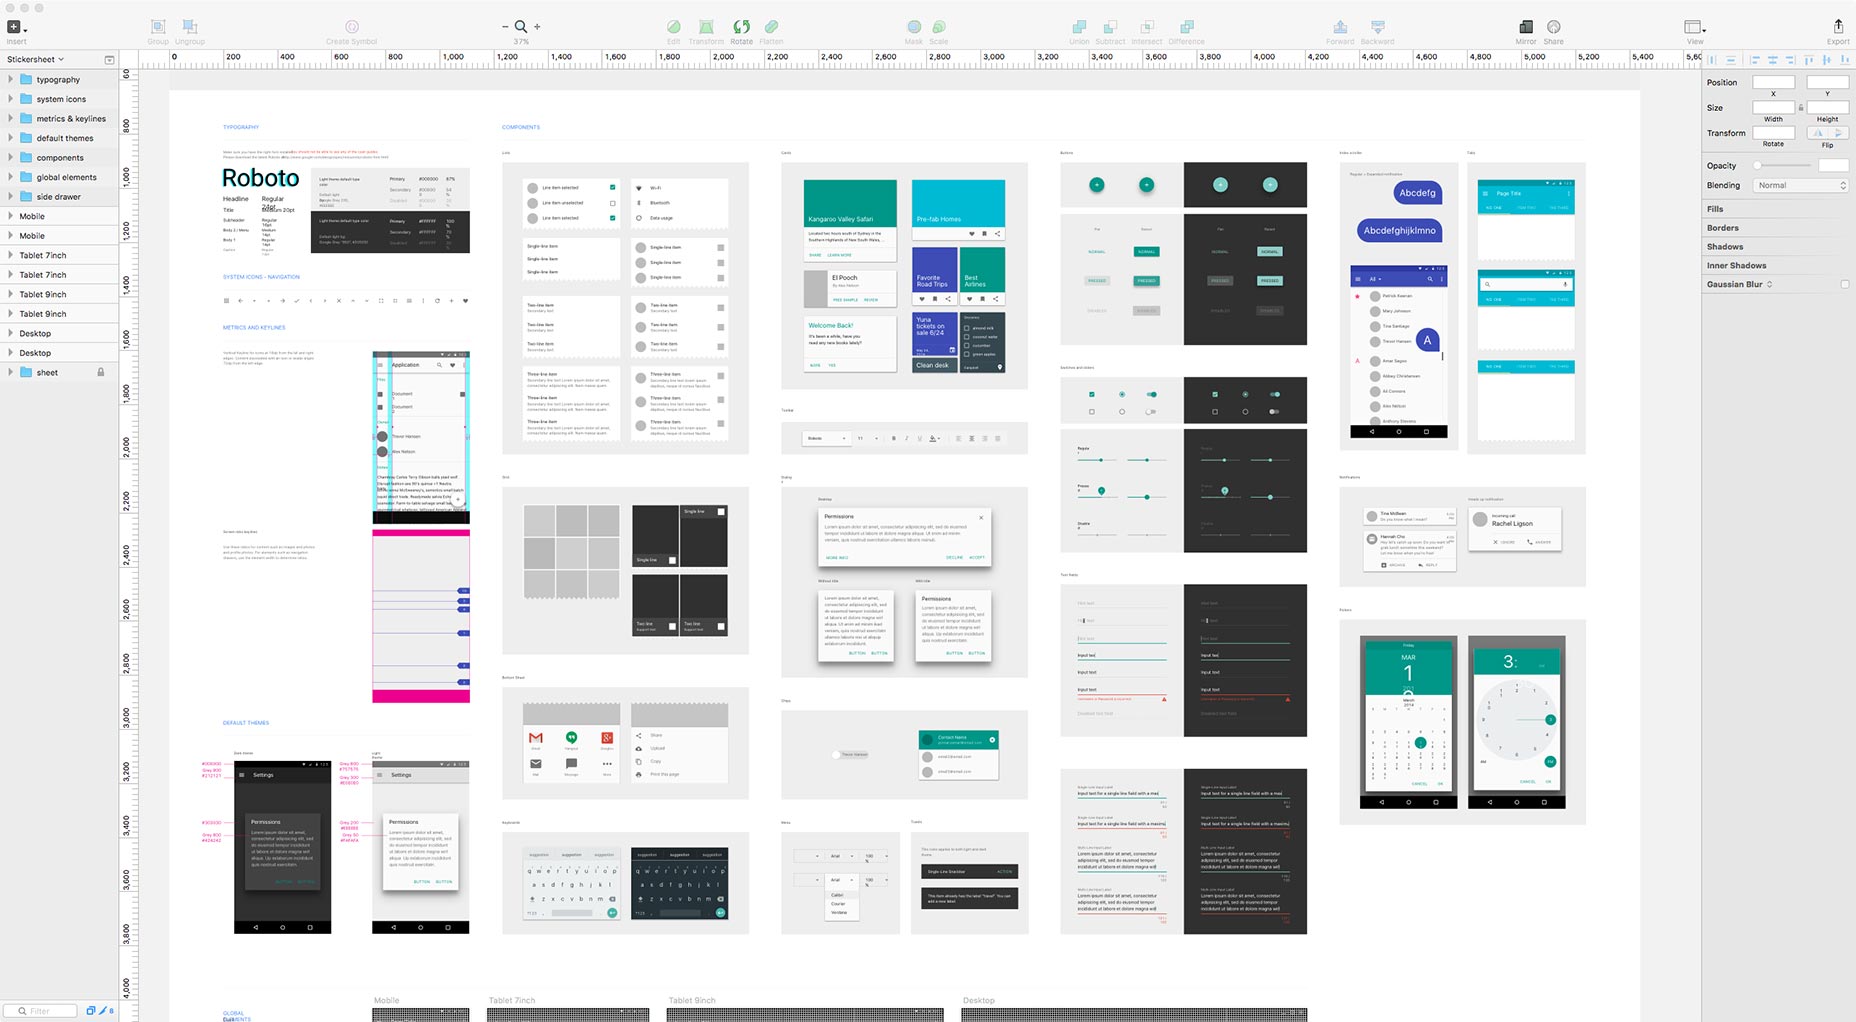Click the Group icon in the toolbar

(x=158, y=27)
